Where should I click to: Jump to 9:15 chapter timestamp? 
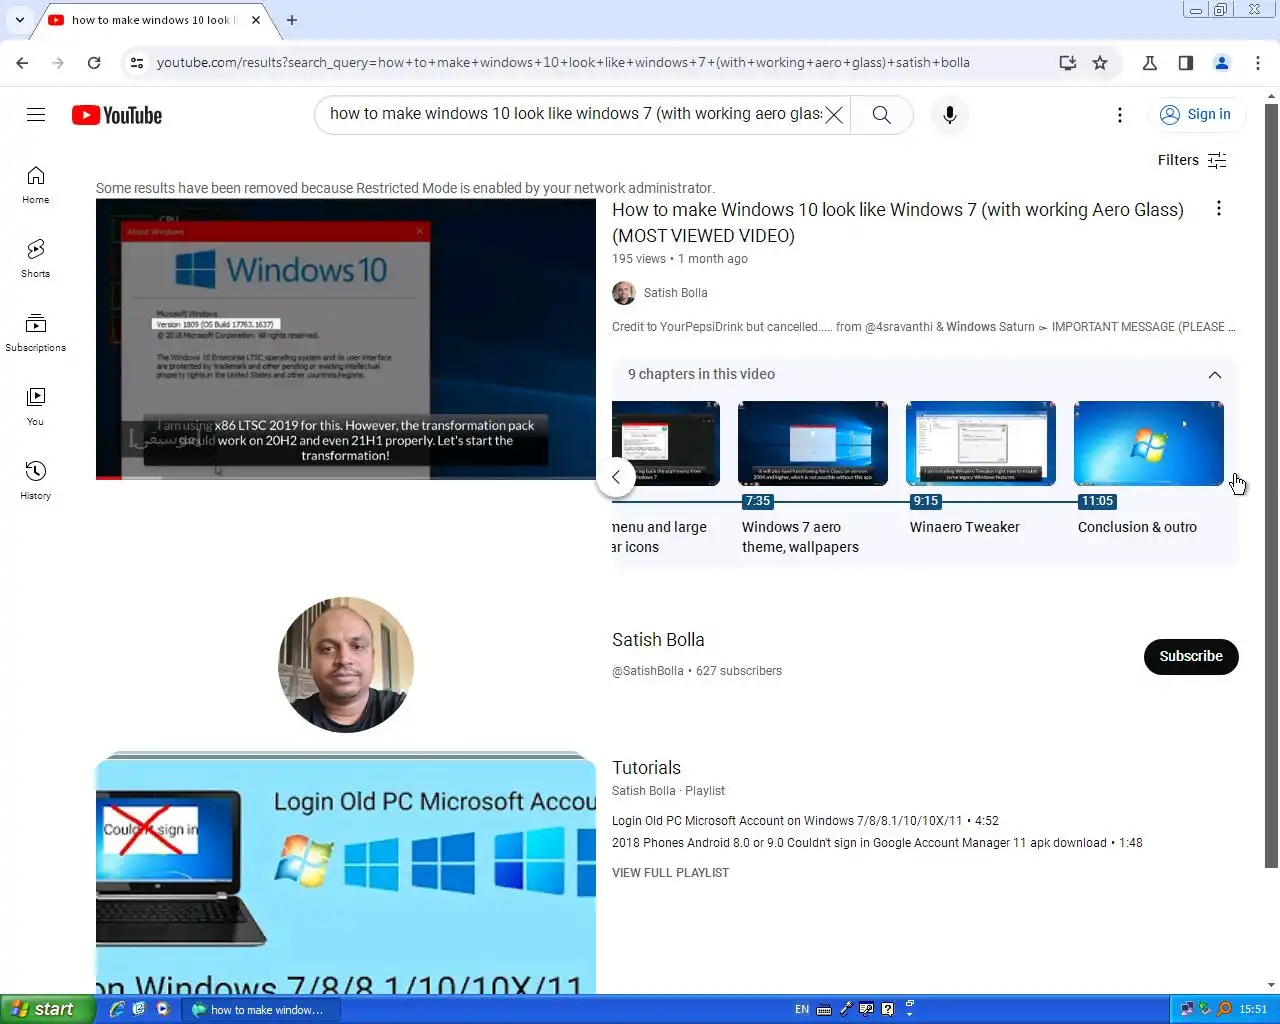[x=926, y=501]
